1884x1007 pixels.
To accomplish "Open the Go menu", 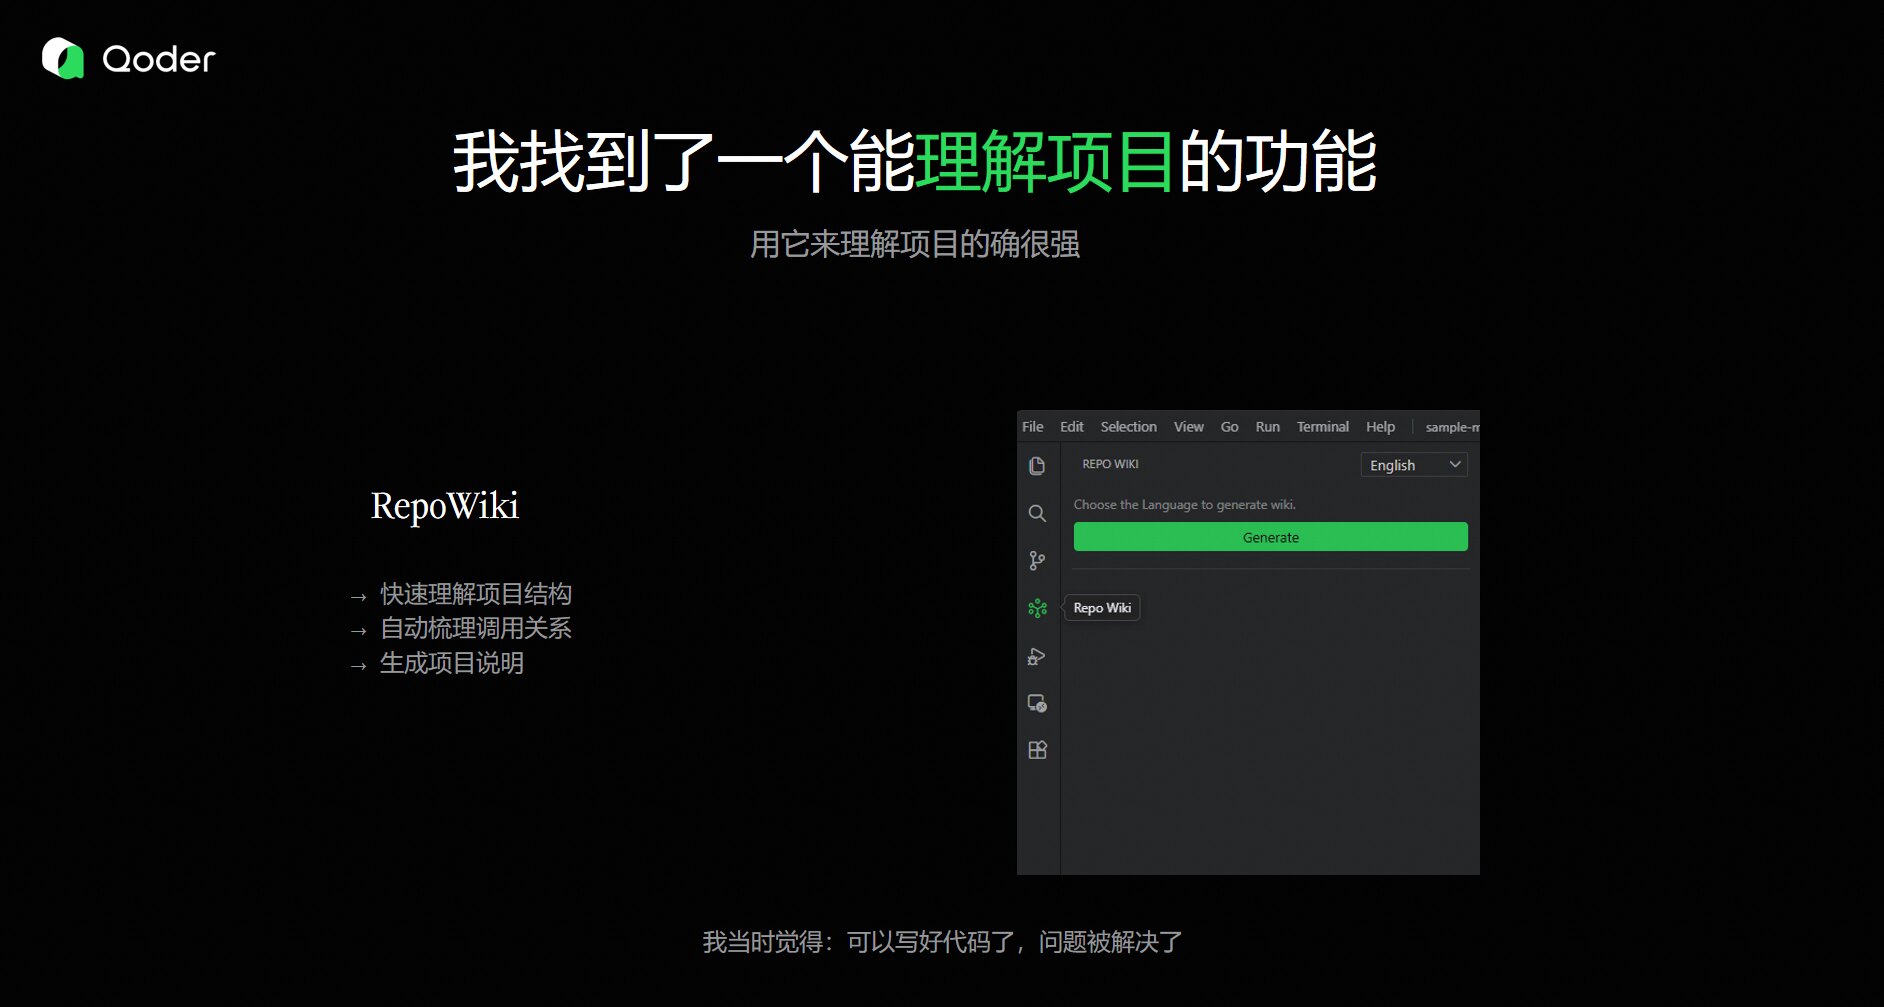I will pyautogui.click(x=1230, y=427).
